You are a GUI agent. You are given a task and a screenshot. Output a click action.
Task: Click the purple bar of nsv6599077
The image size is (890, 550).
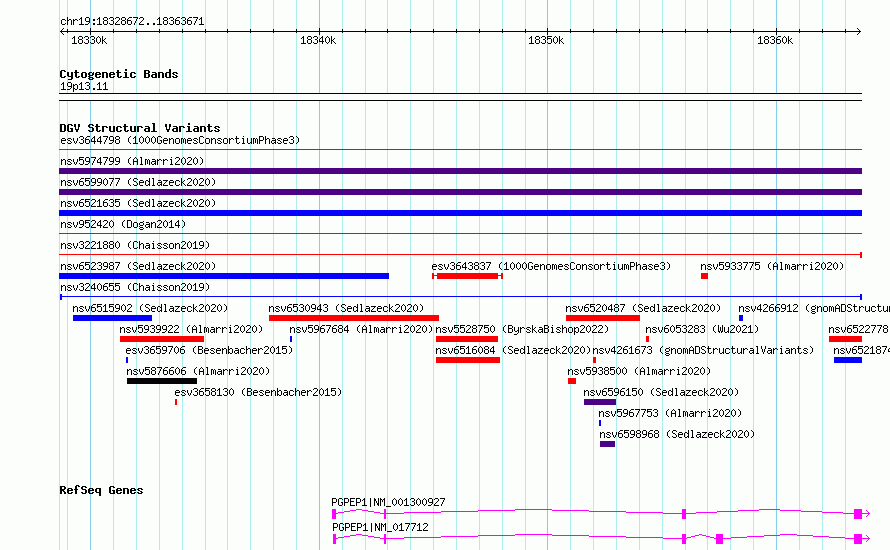pos(460,192)
